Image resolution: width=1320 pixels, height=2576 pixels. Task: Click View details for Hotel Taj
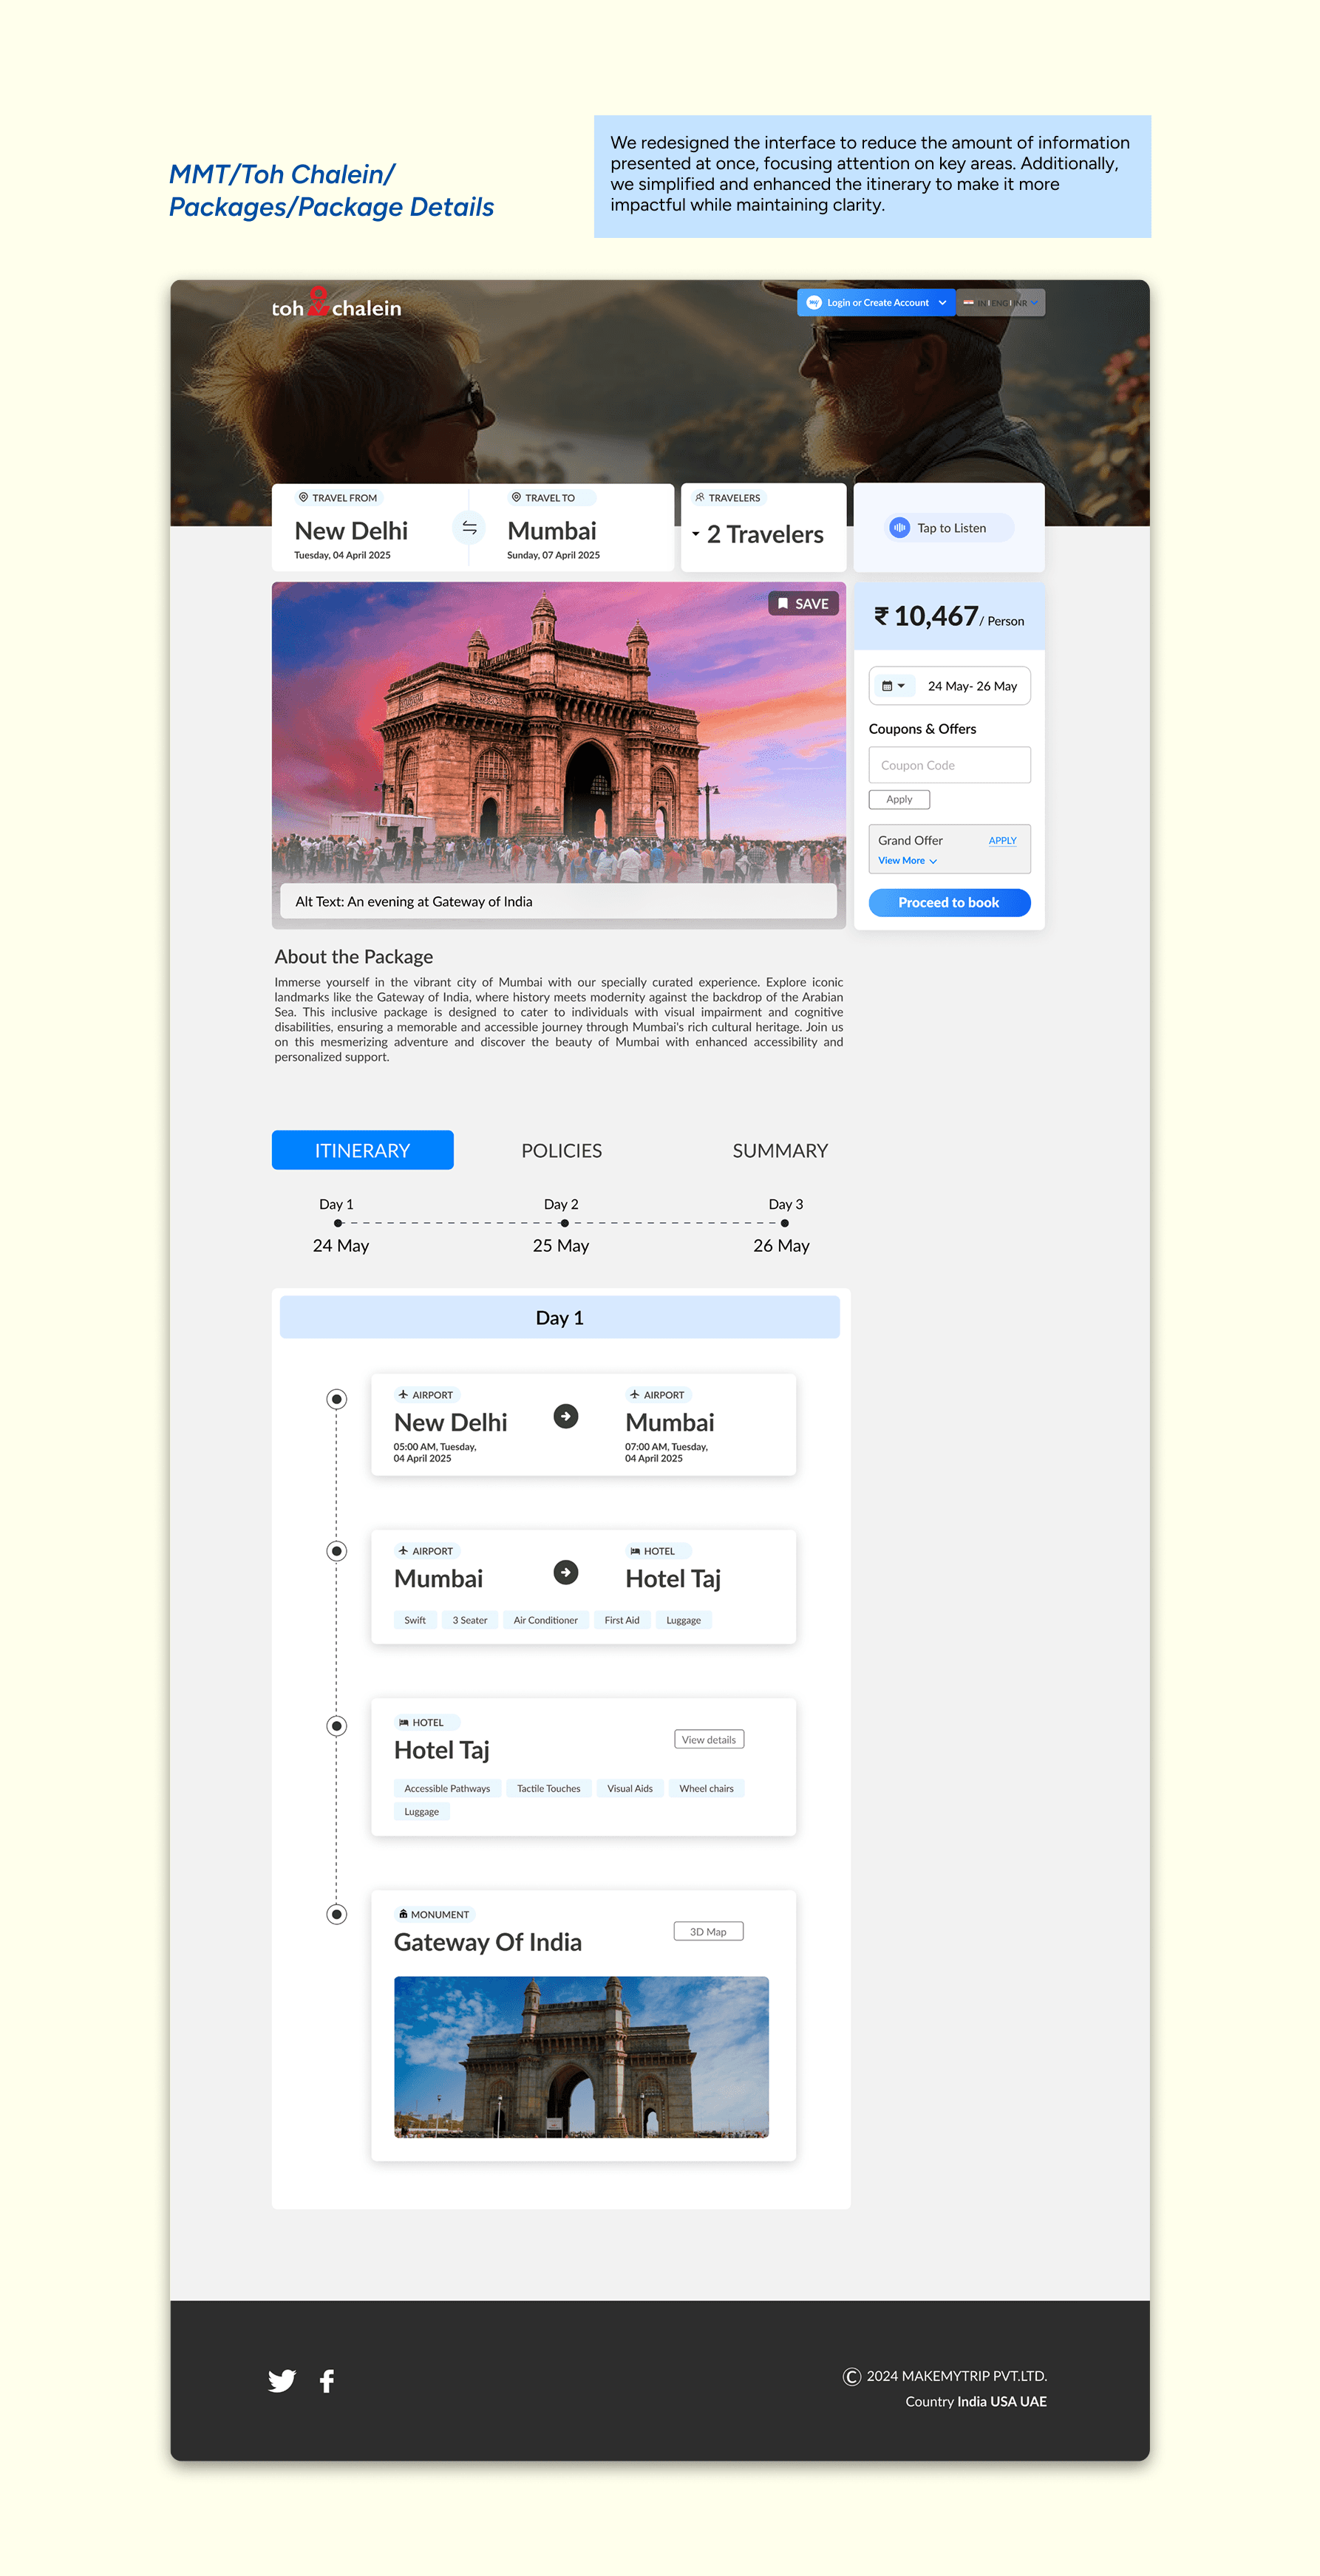[x=709, y=1740]
